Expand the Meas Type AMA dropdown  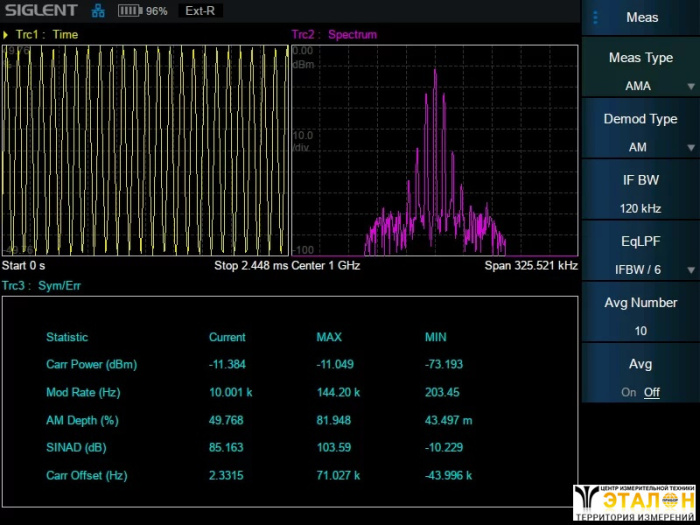coord(640,72)
